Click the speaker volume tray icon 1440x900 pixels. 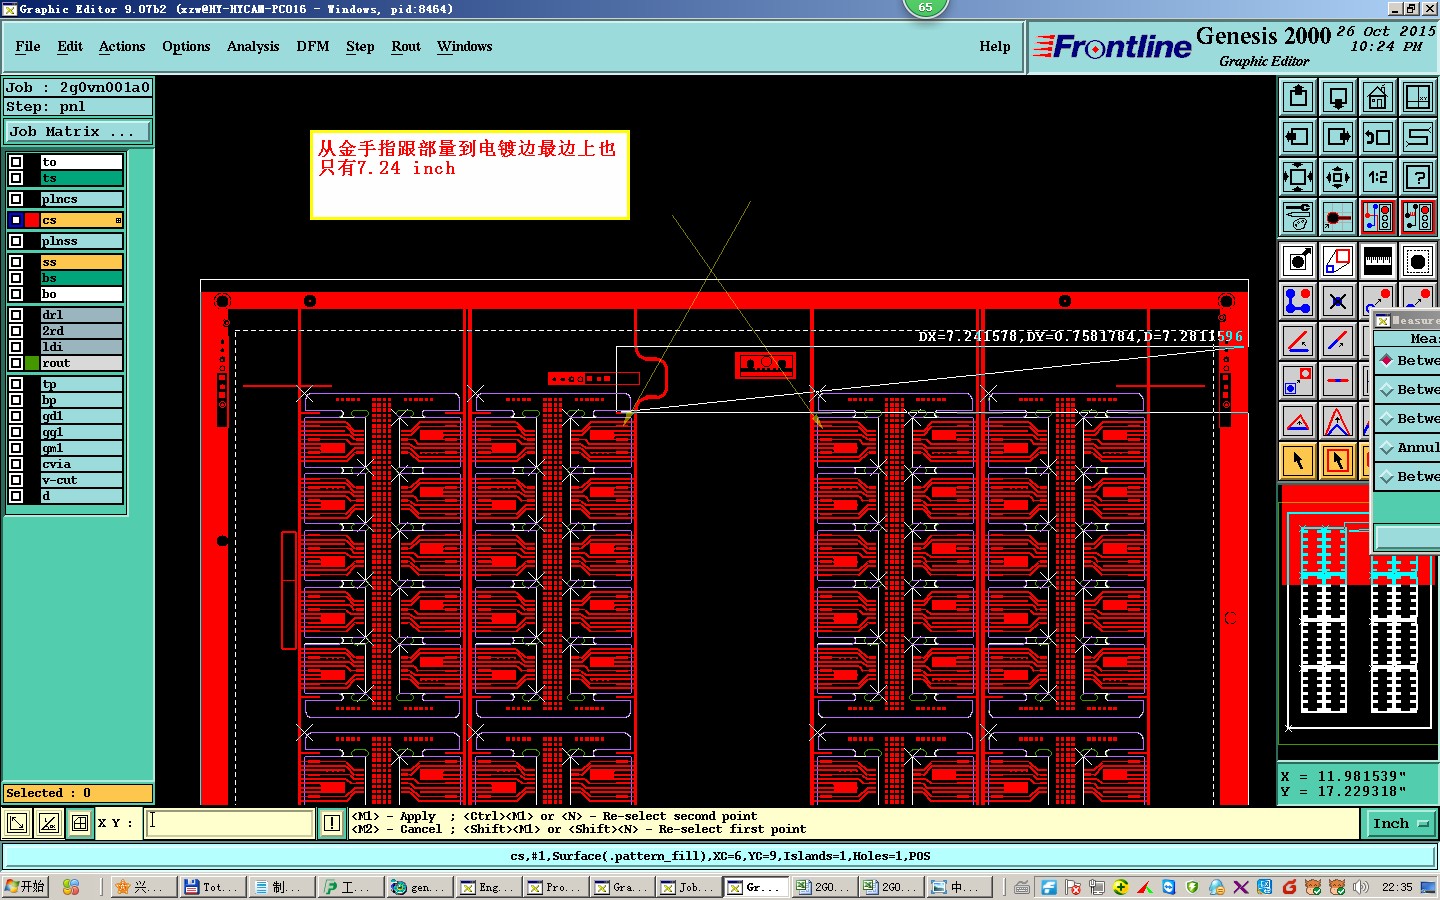1361,887
